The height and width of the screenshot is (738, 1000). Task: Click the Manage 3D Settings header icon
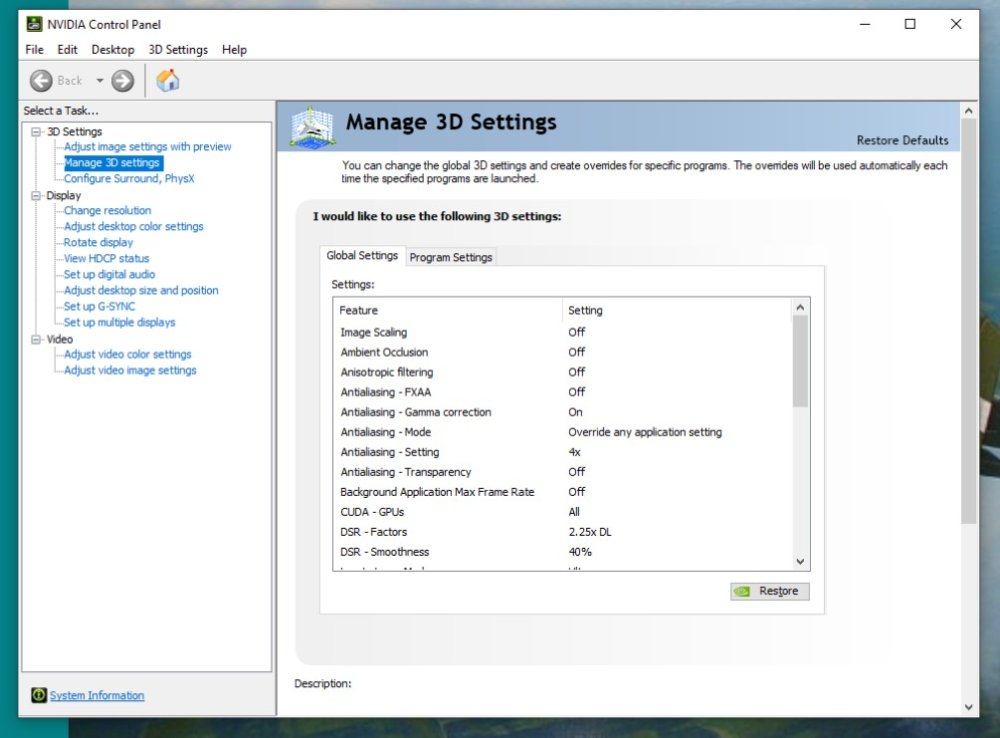pos(312,128)
